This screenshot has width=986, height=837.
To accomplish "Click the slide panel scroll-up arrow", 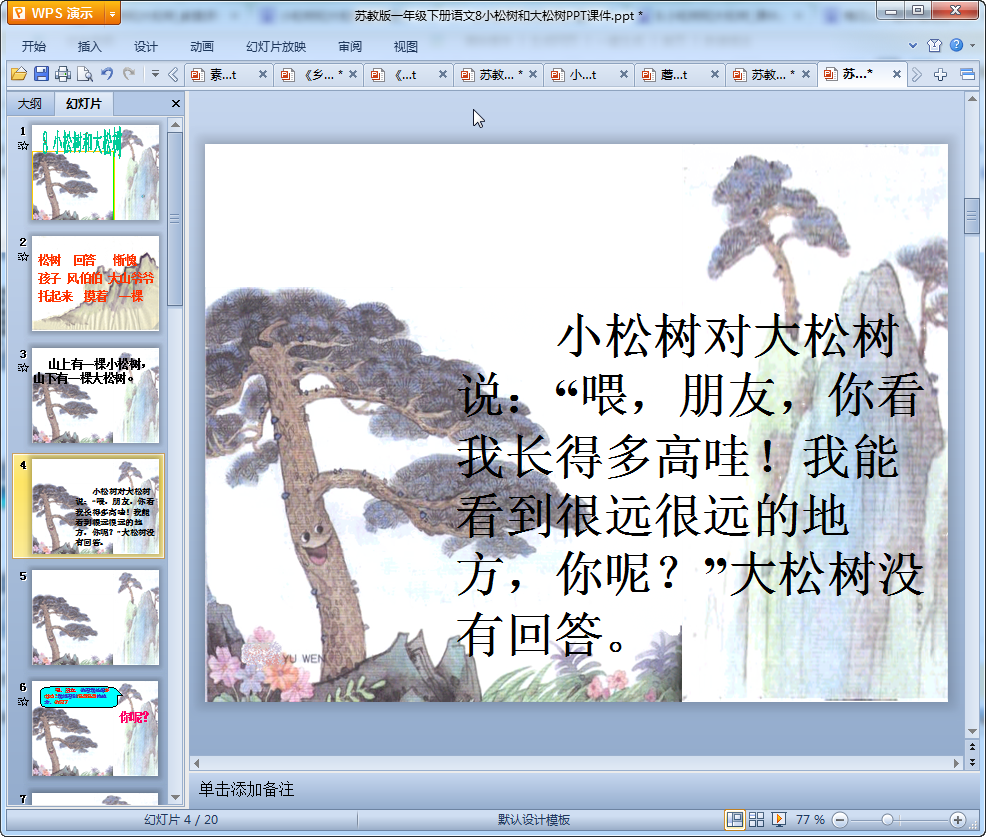I will 175,125.
